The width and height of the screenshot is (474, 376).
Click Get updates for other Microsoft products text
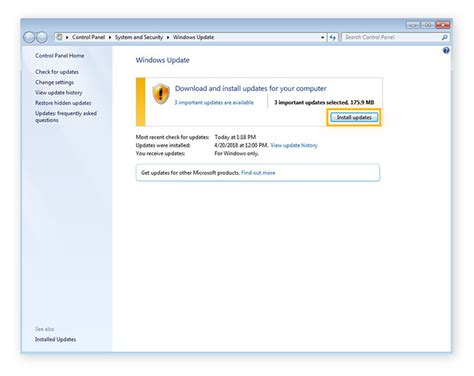click(190, 173)
